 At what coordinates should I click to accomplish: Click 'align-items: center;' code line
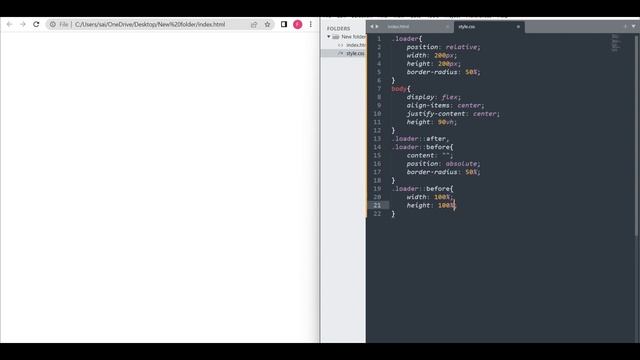pos(445,105)
